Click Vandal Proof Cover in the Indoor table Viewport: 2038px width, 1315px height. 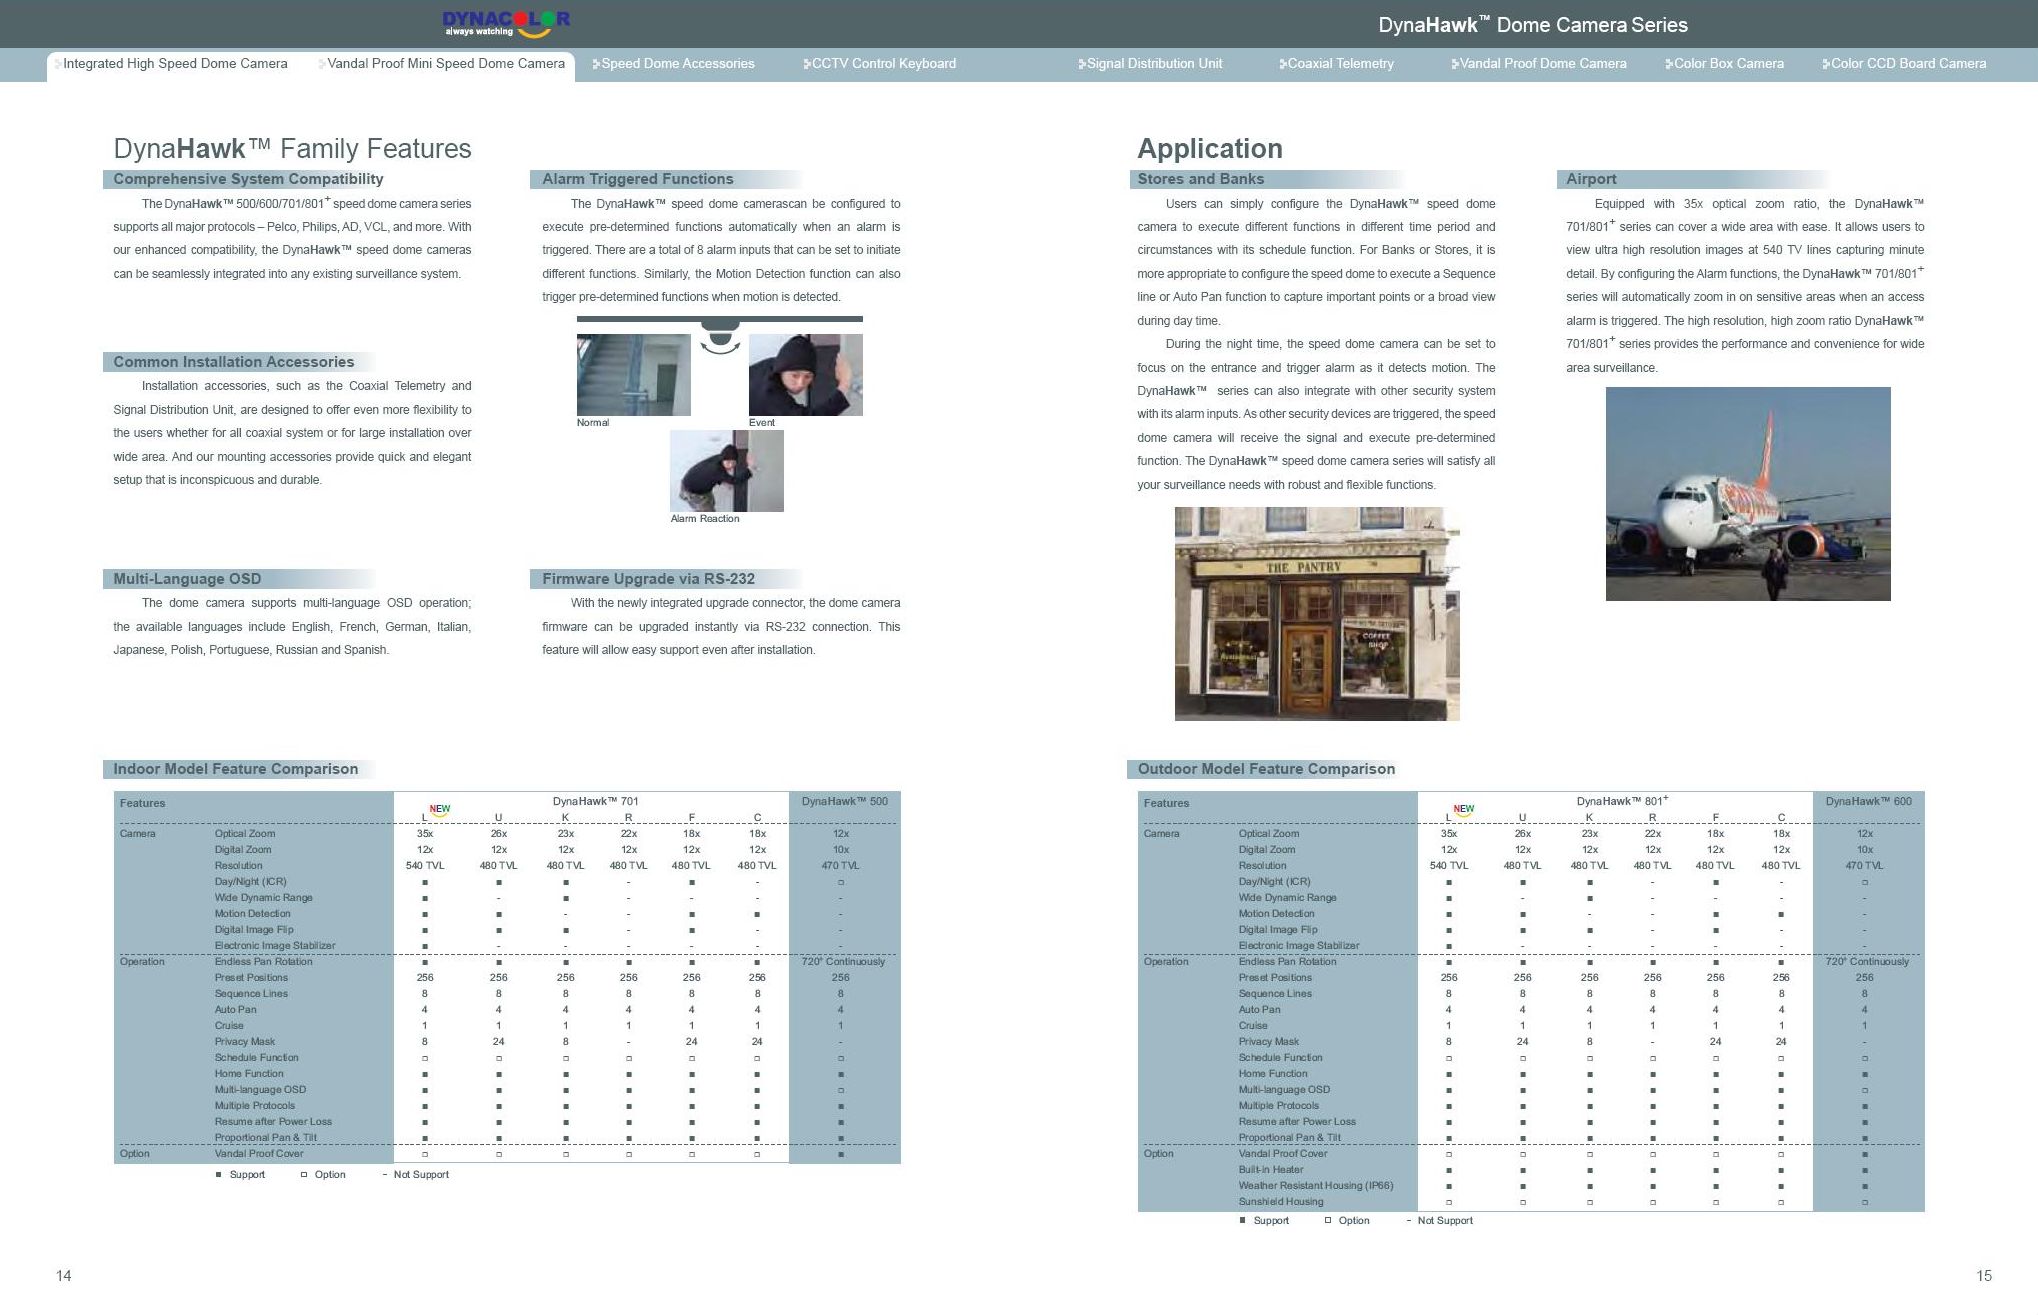point(259,1154)
